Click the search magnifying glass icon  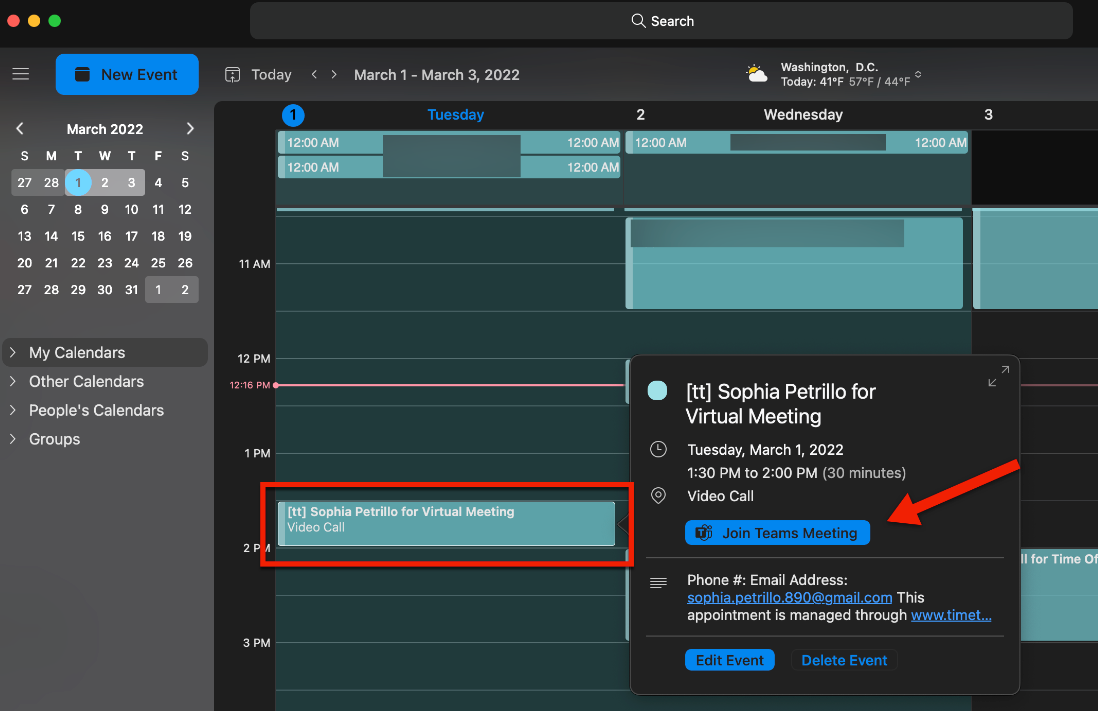tap(637, 20)
